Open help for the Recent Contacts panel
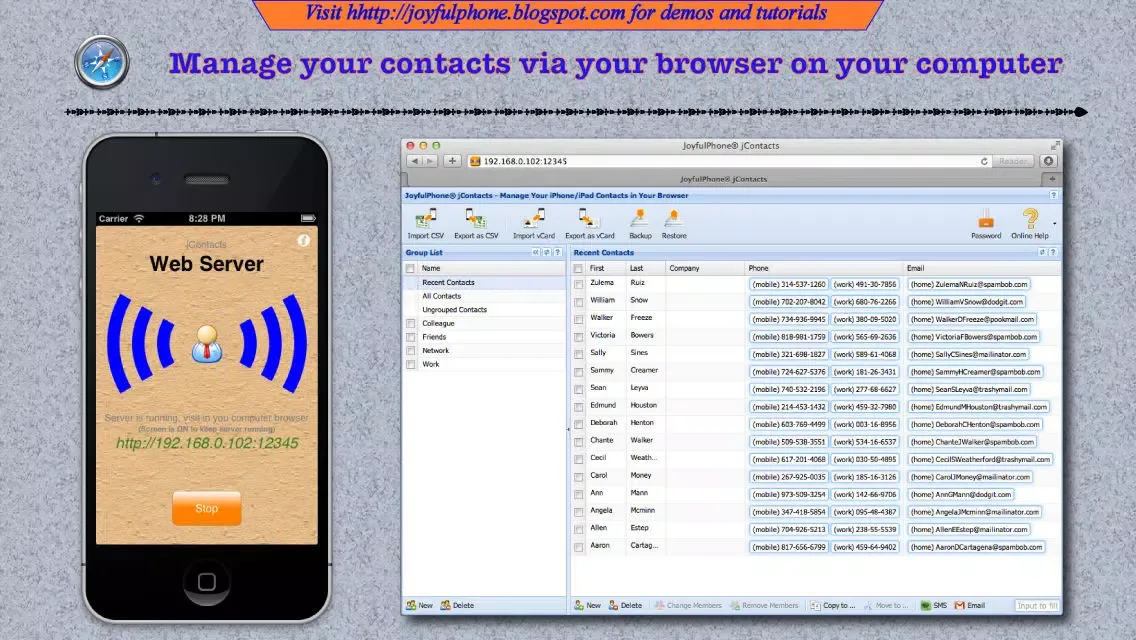 [1053, 252]
